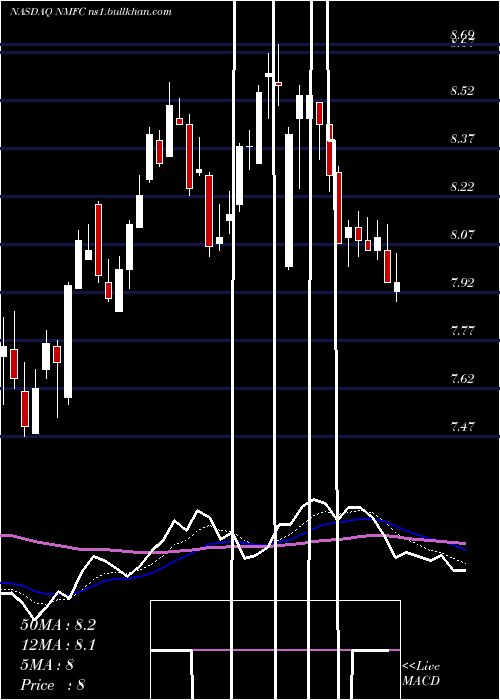
Task: Click the 8.52 price axis label
Action: [462, 91]
